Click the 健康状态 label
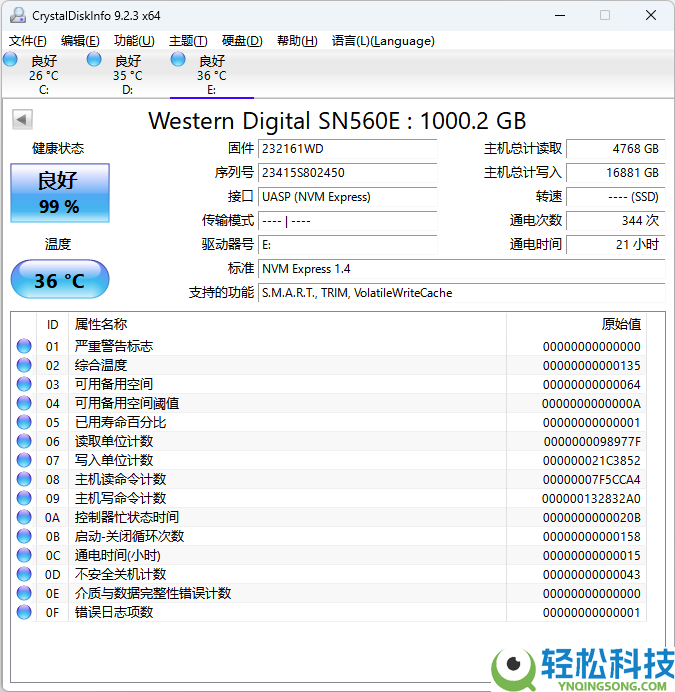Image resolution: width=675 pixels, height=692 pixels. click(x=58, y=148)
